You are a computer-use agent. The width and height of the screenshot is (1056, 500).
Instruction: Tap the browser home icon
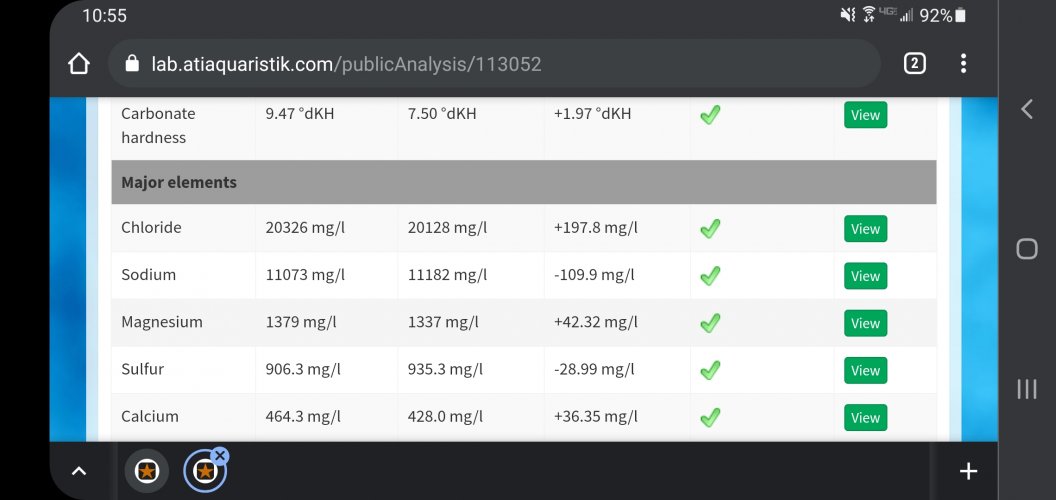click(x=79, y=64)
